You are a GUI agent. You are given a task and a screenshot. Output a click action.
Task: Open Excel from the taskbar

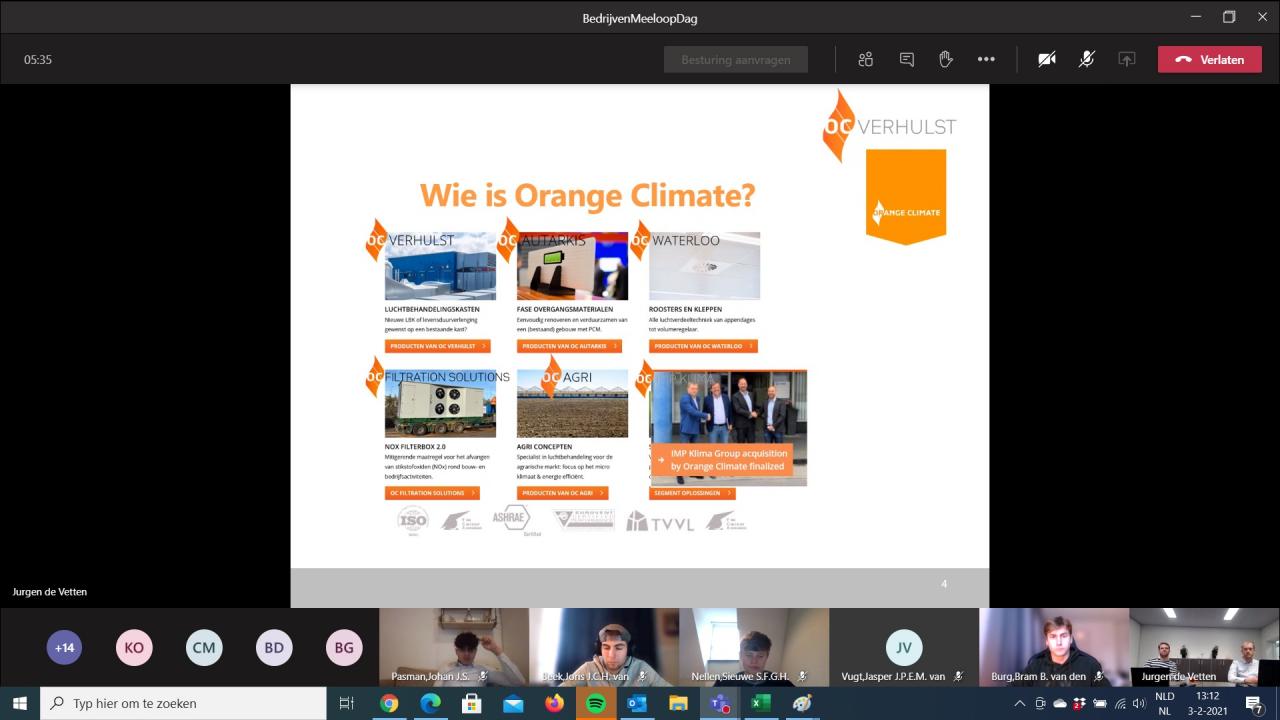click(x=759, y=703)
